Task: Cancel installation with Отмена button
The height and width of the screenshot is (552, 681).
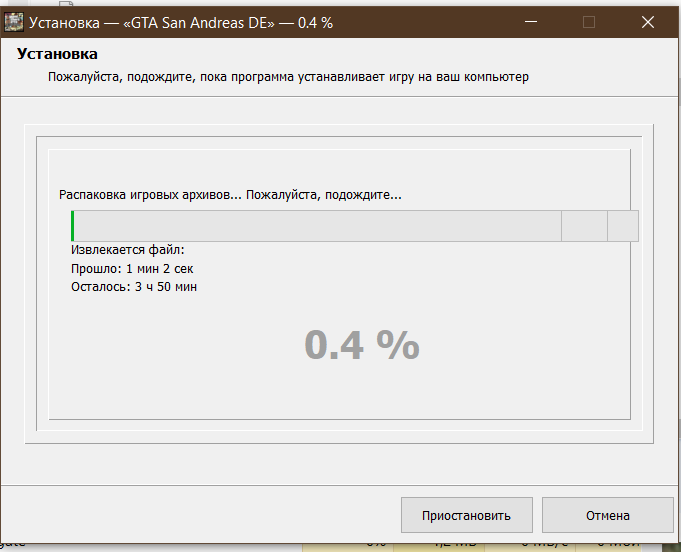Action: [608, 515]
